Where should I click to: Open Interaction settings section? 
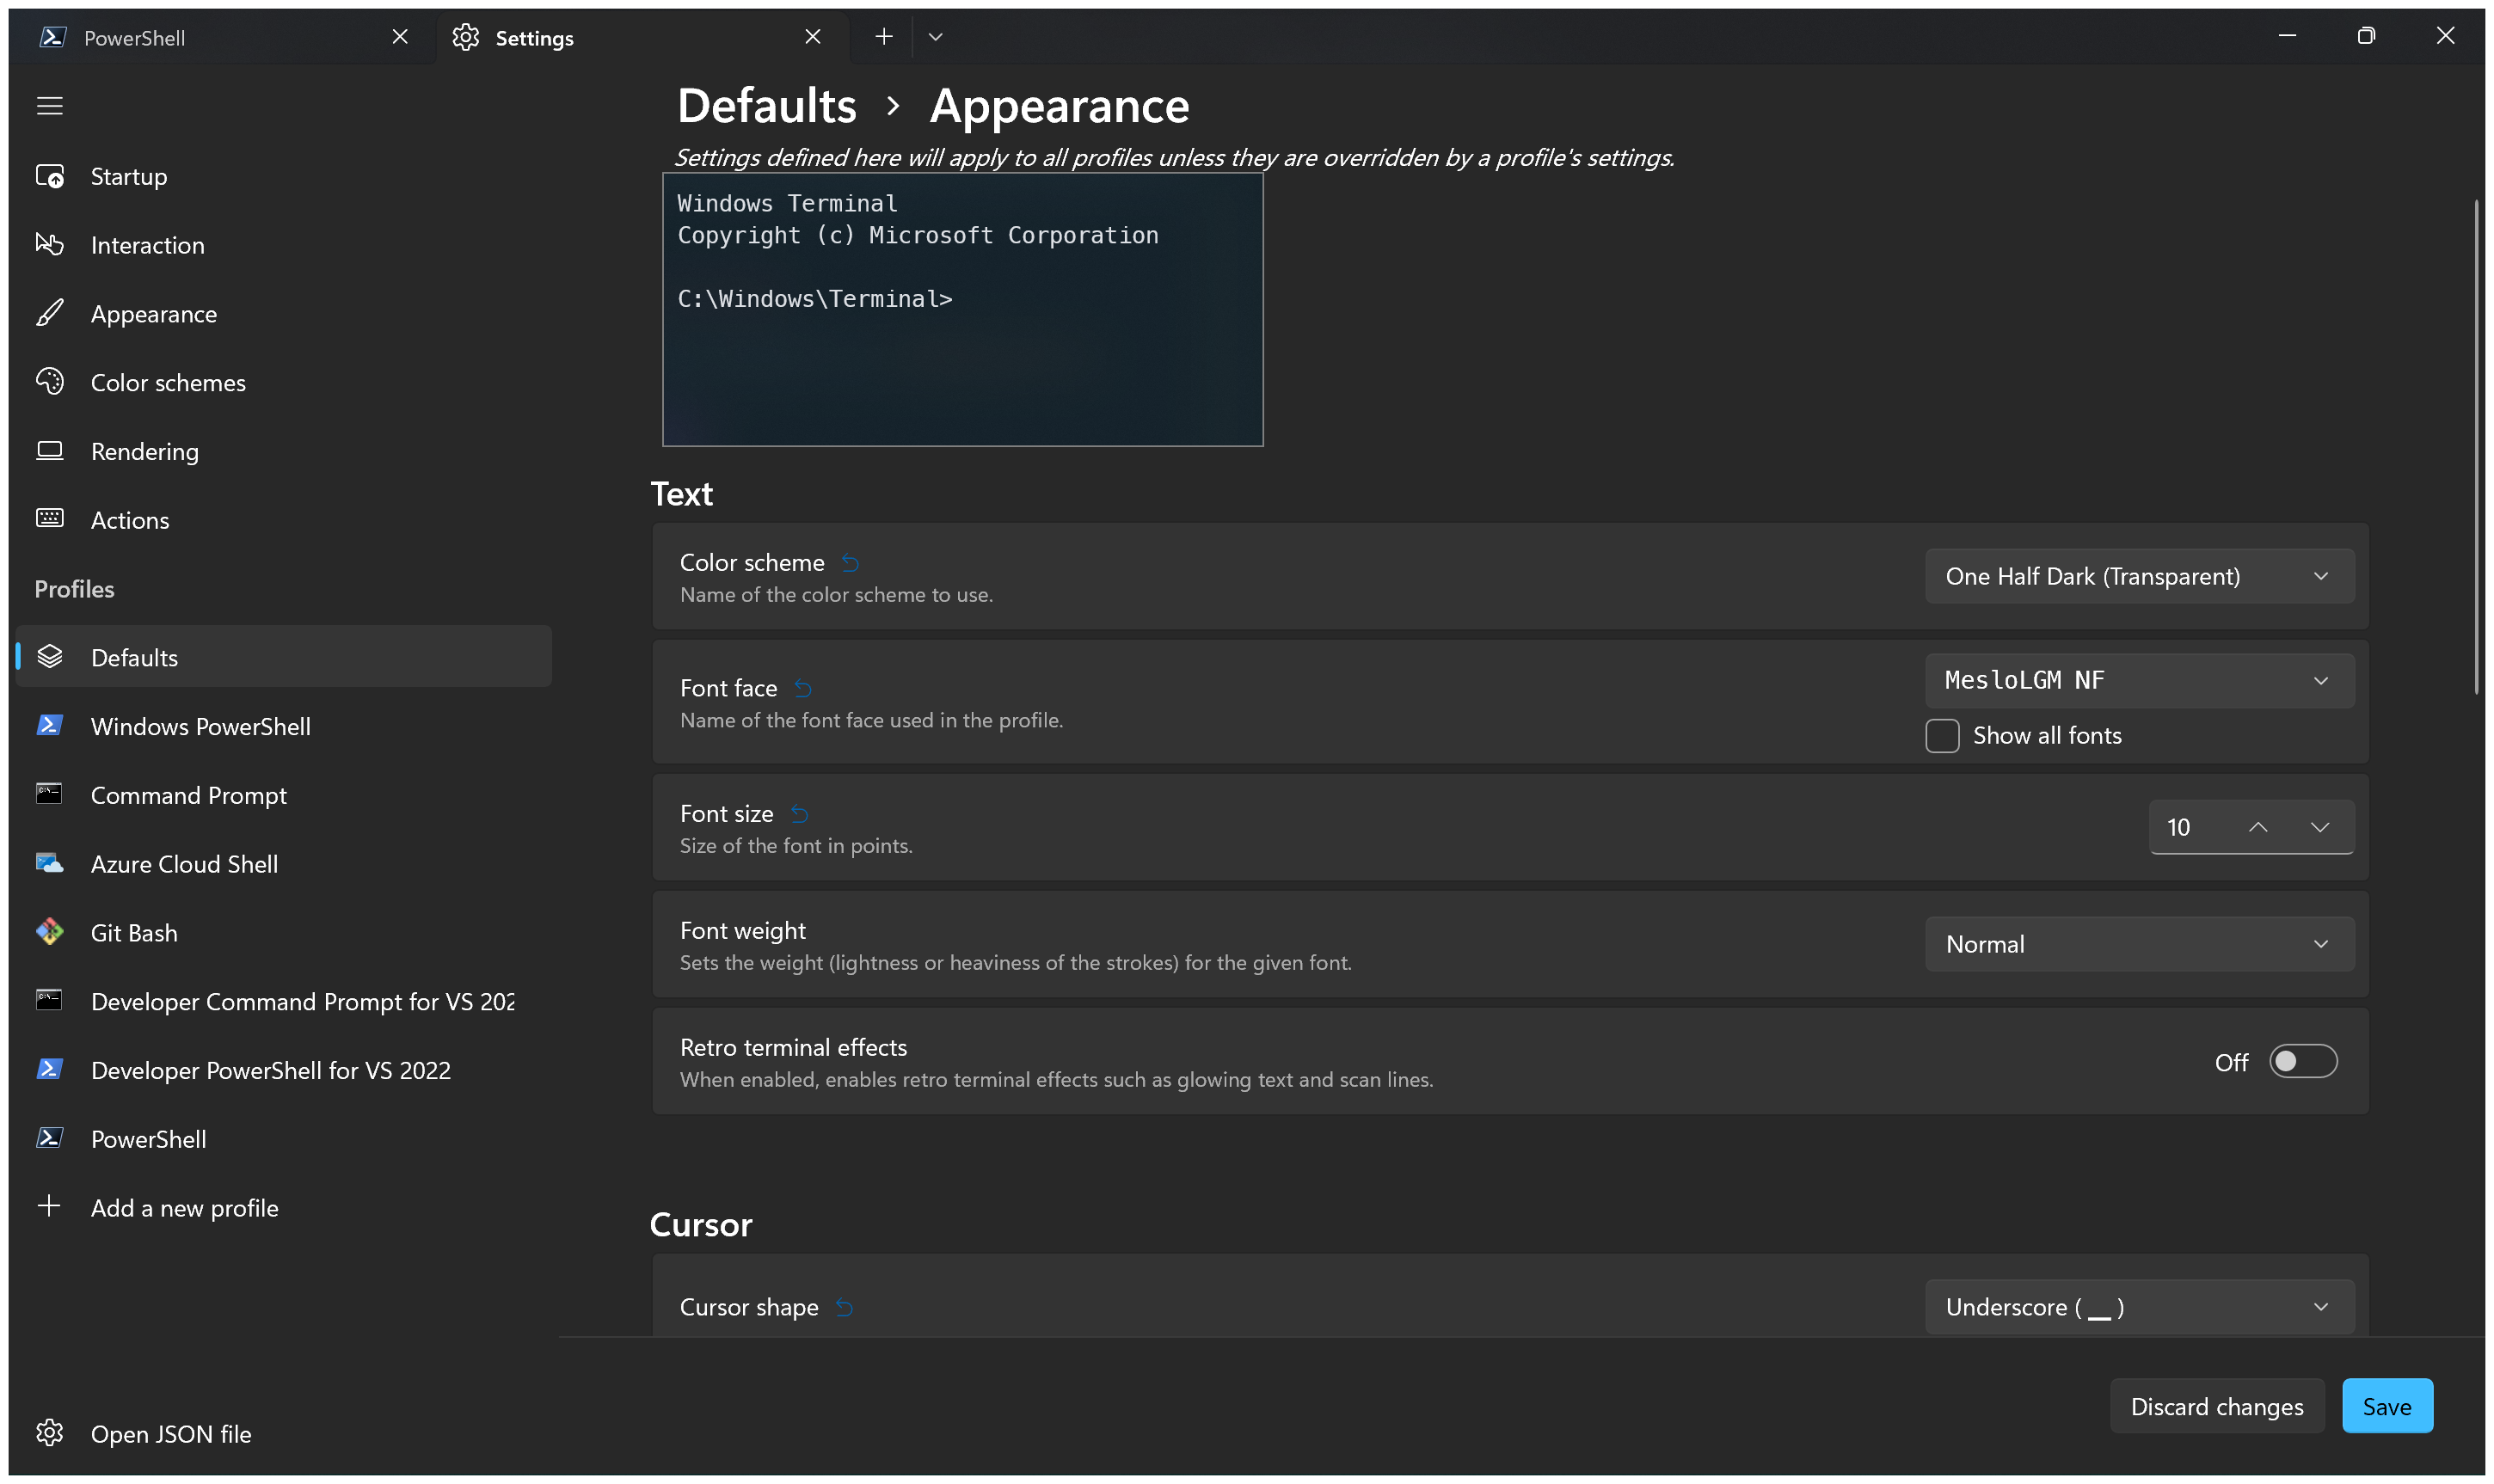tap(149, 244)
